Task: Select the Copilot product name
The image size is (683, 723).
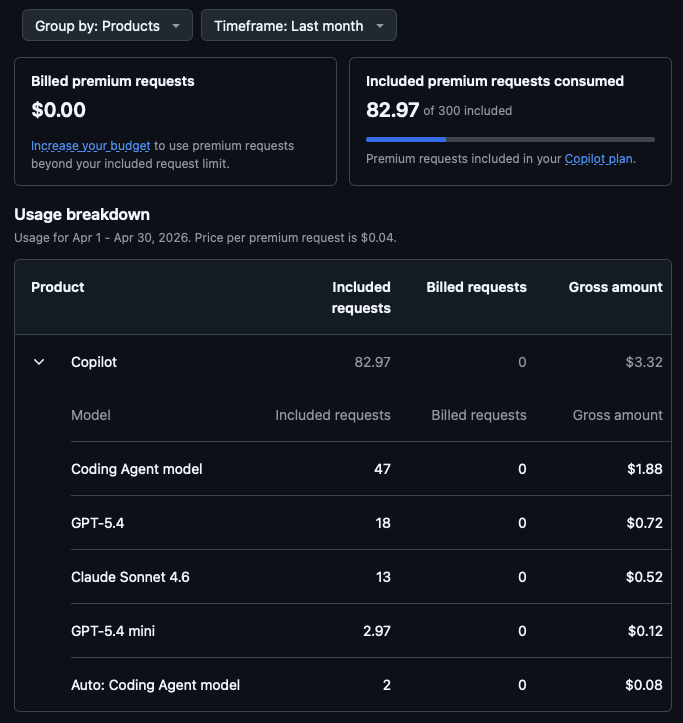Action: (x=94, y=362)
